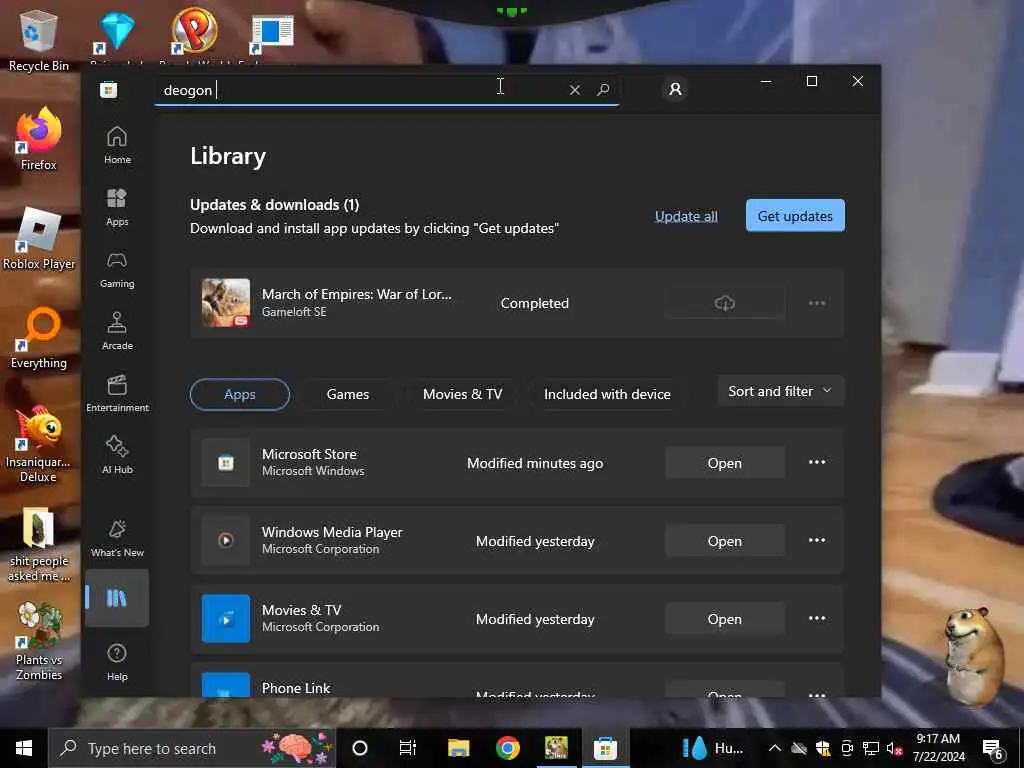Select the Movies & TV filter tab
1024x768 pixels.
462,394
